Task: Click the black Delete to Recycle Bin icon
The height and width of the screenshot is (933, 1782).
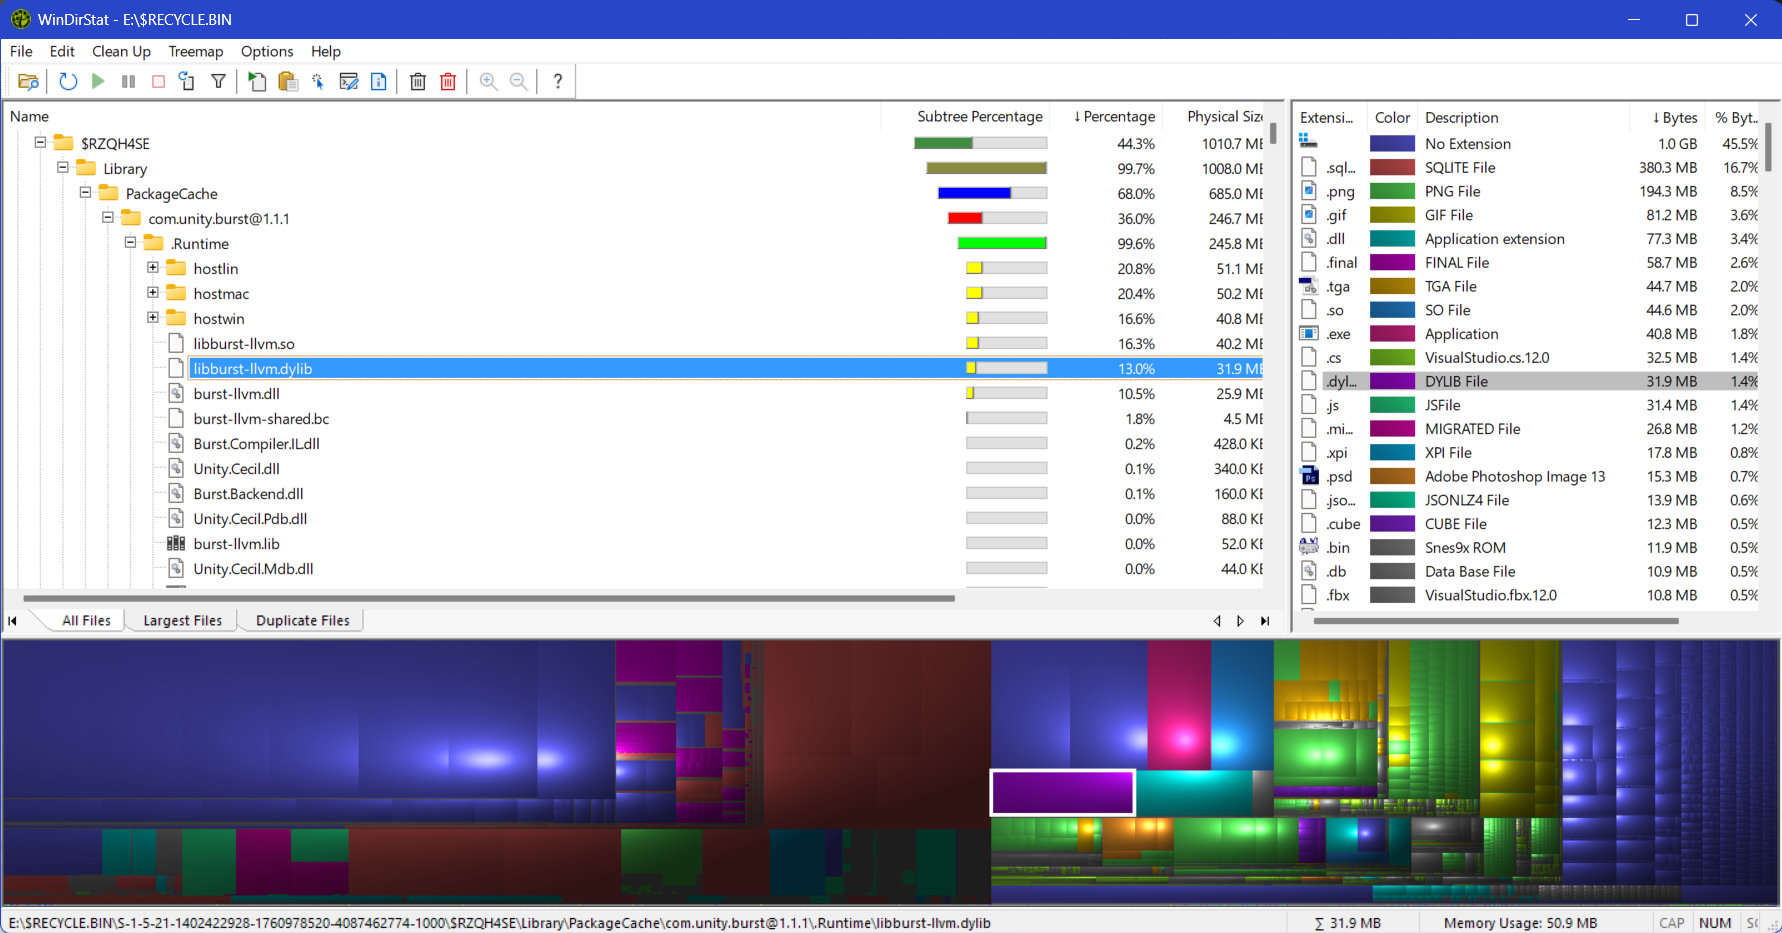Action: tap(418, 82)
